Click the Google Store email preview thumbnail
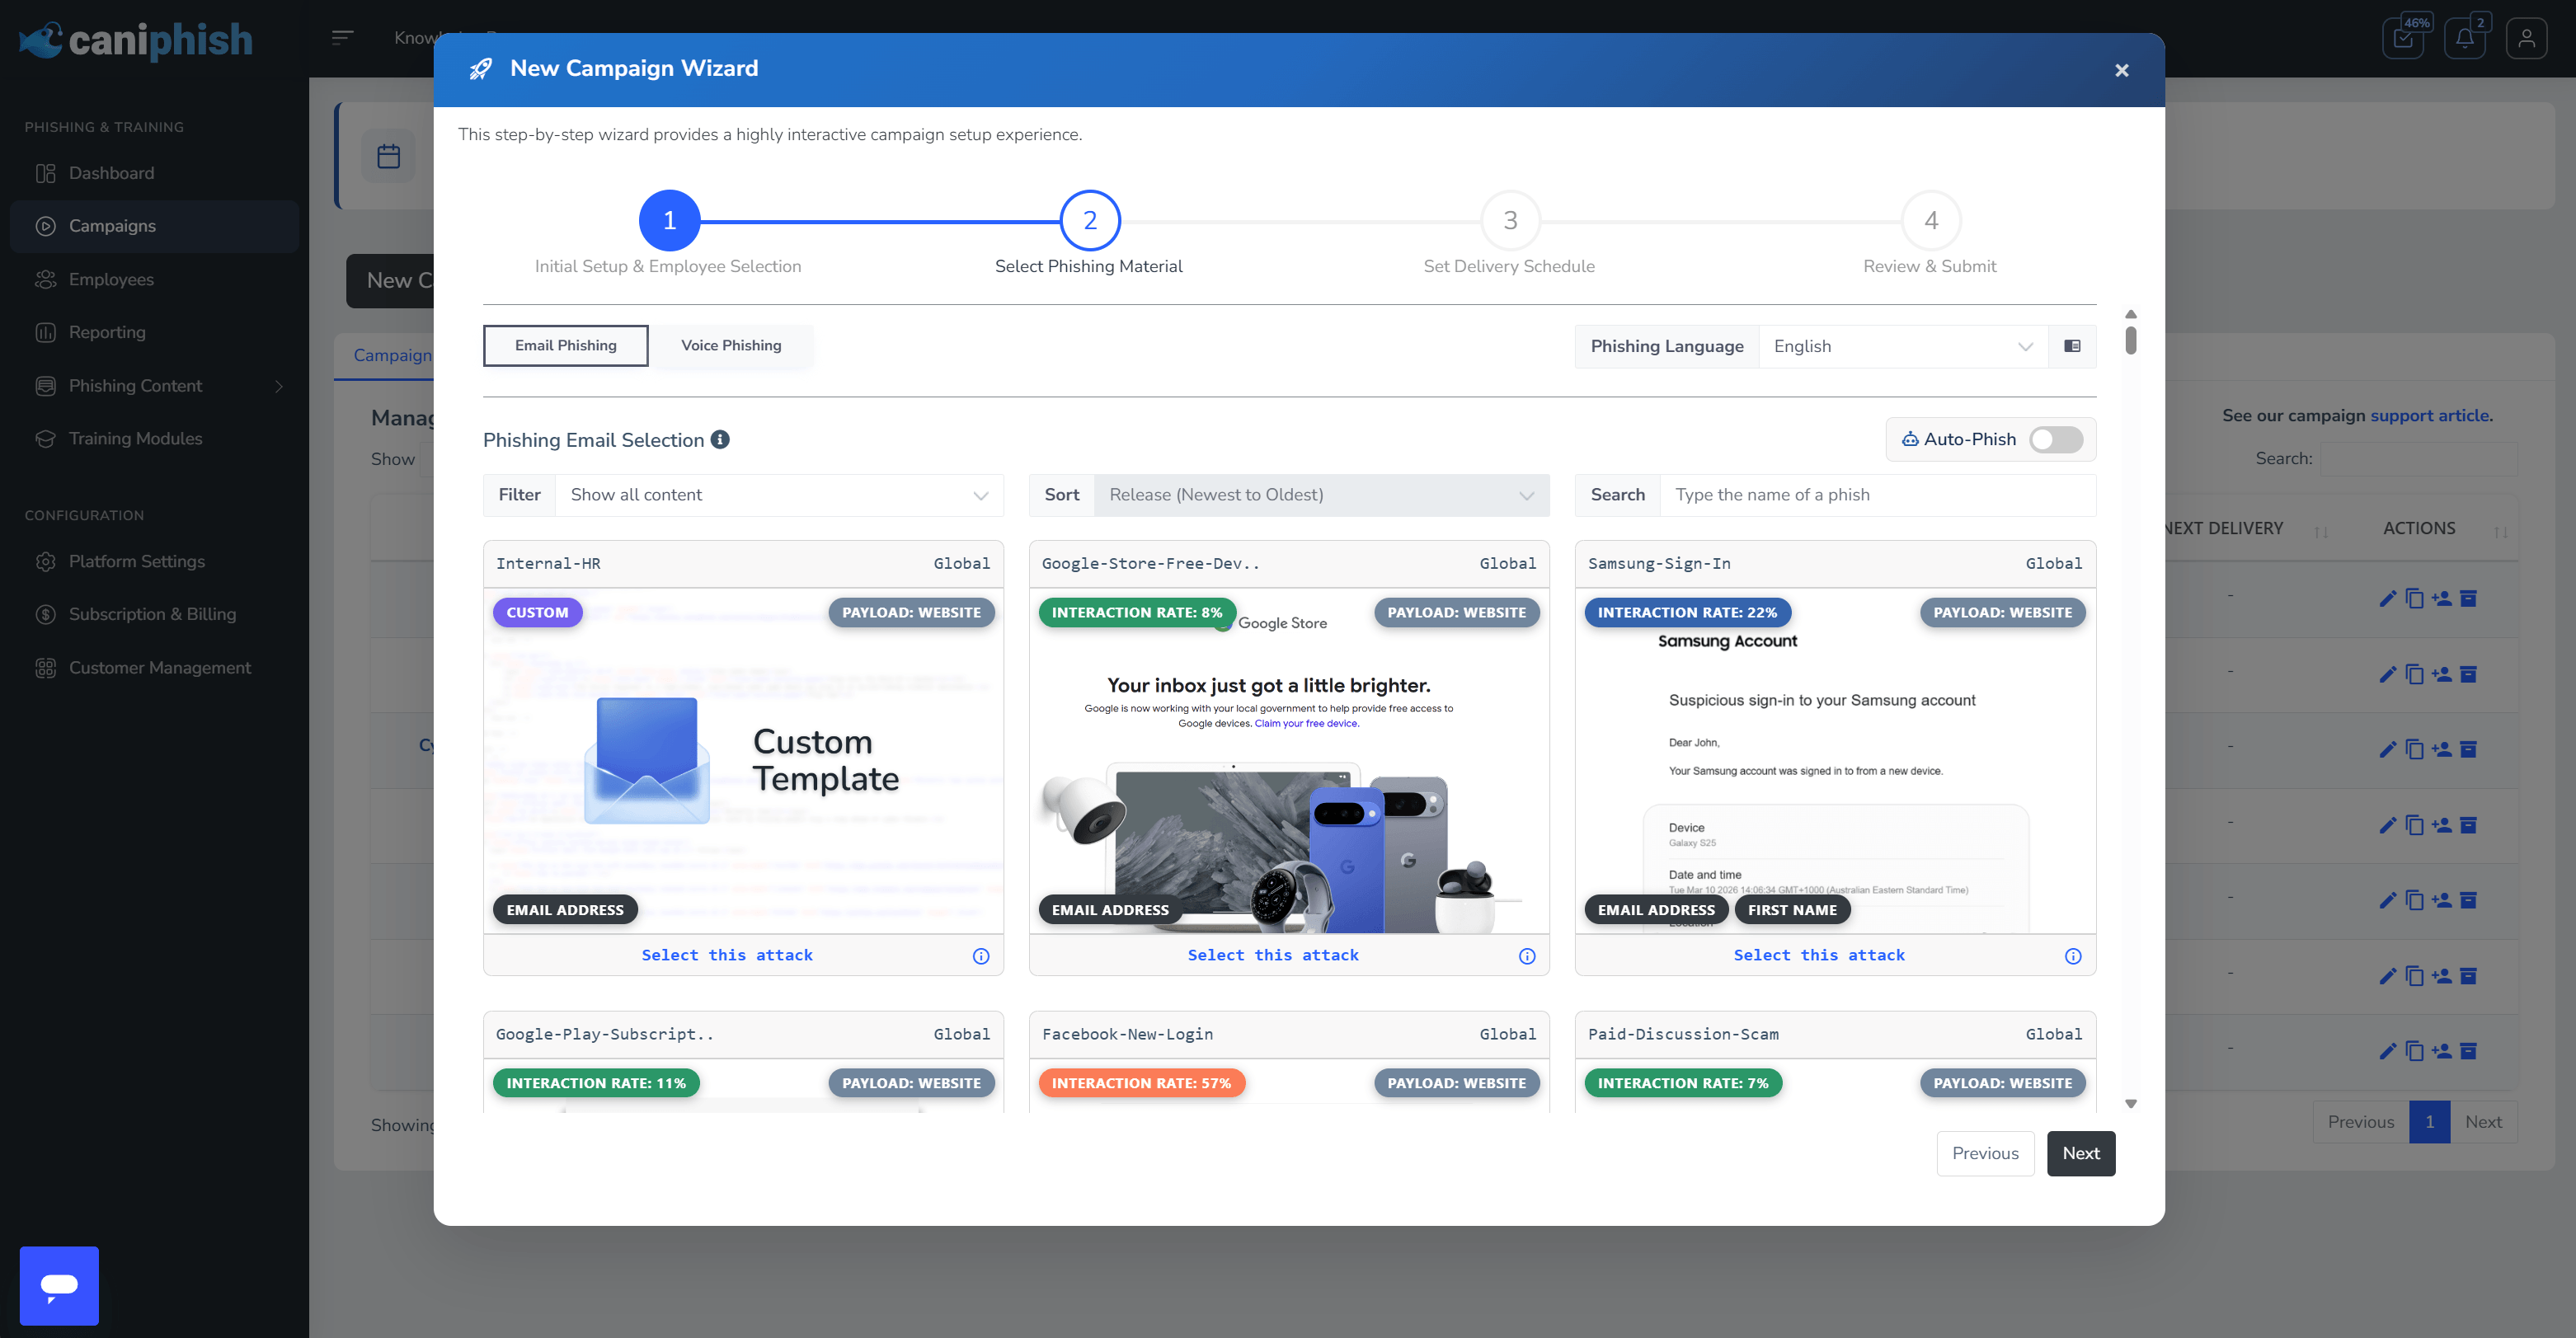Screen dimensions: 2576x1338 click(1289, 761)
